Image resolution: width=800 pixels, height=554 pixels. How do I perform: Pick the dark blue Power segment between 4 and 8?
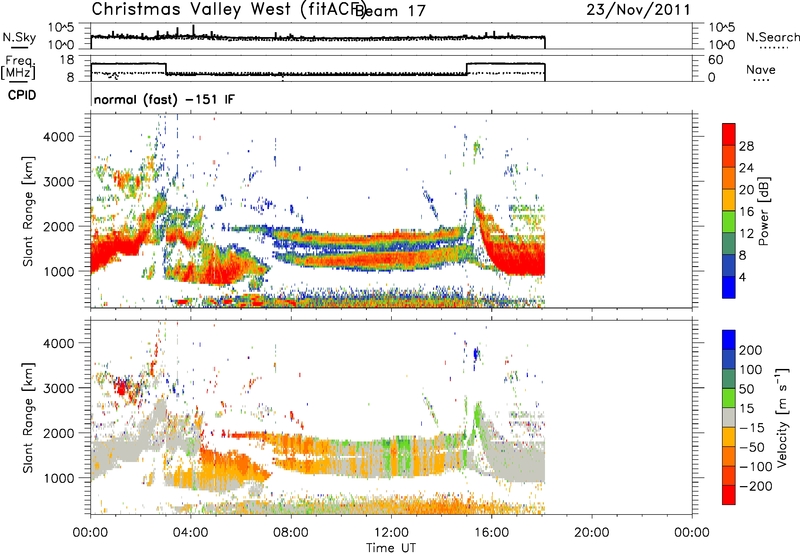729,265
